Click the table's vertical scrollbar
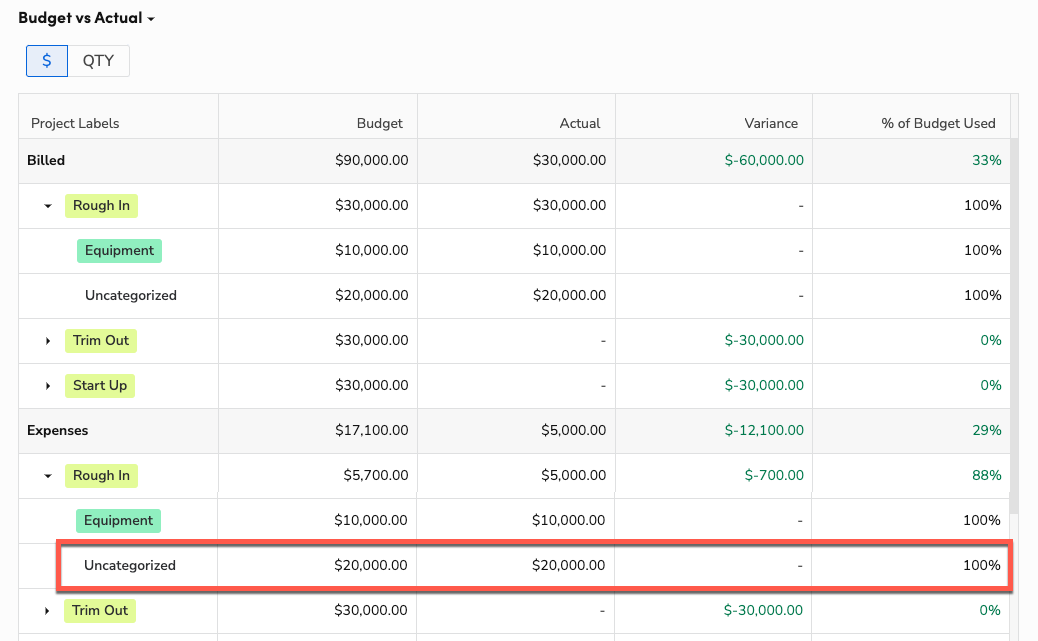This screenshot has height=641, width=1038. [1014, 324]
